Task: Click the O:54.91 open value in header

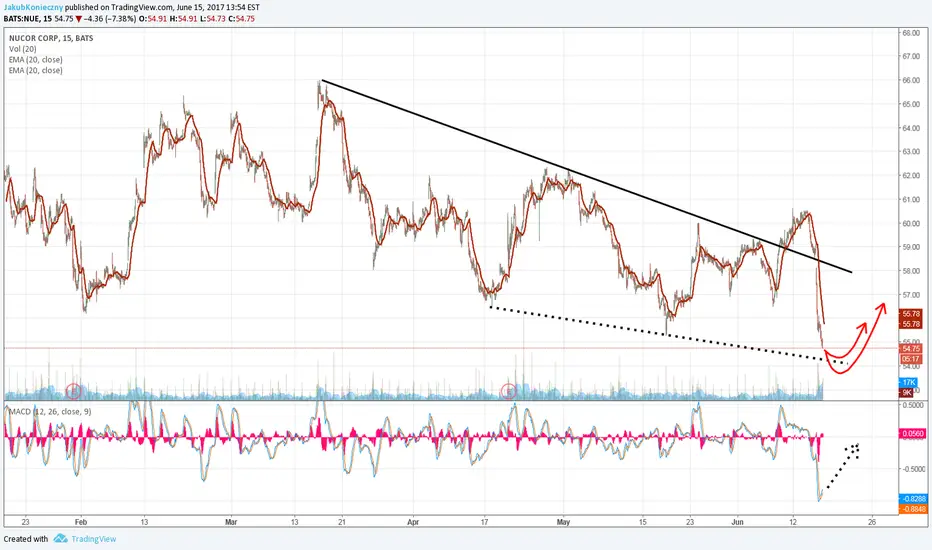Action: coord(153,18)
